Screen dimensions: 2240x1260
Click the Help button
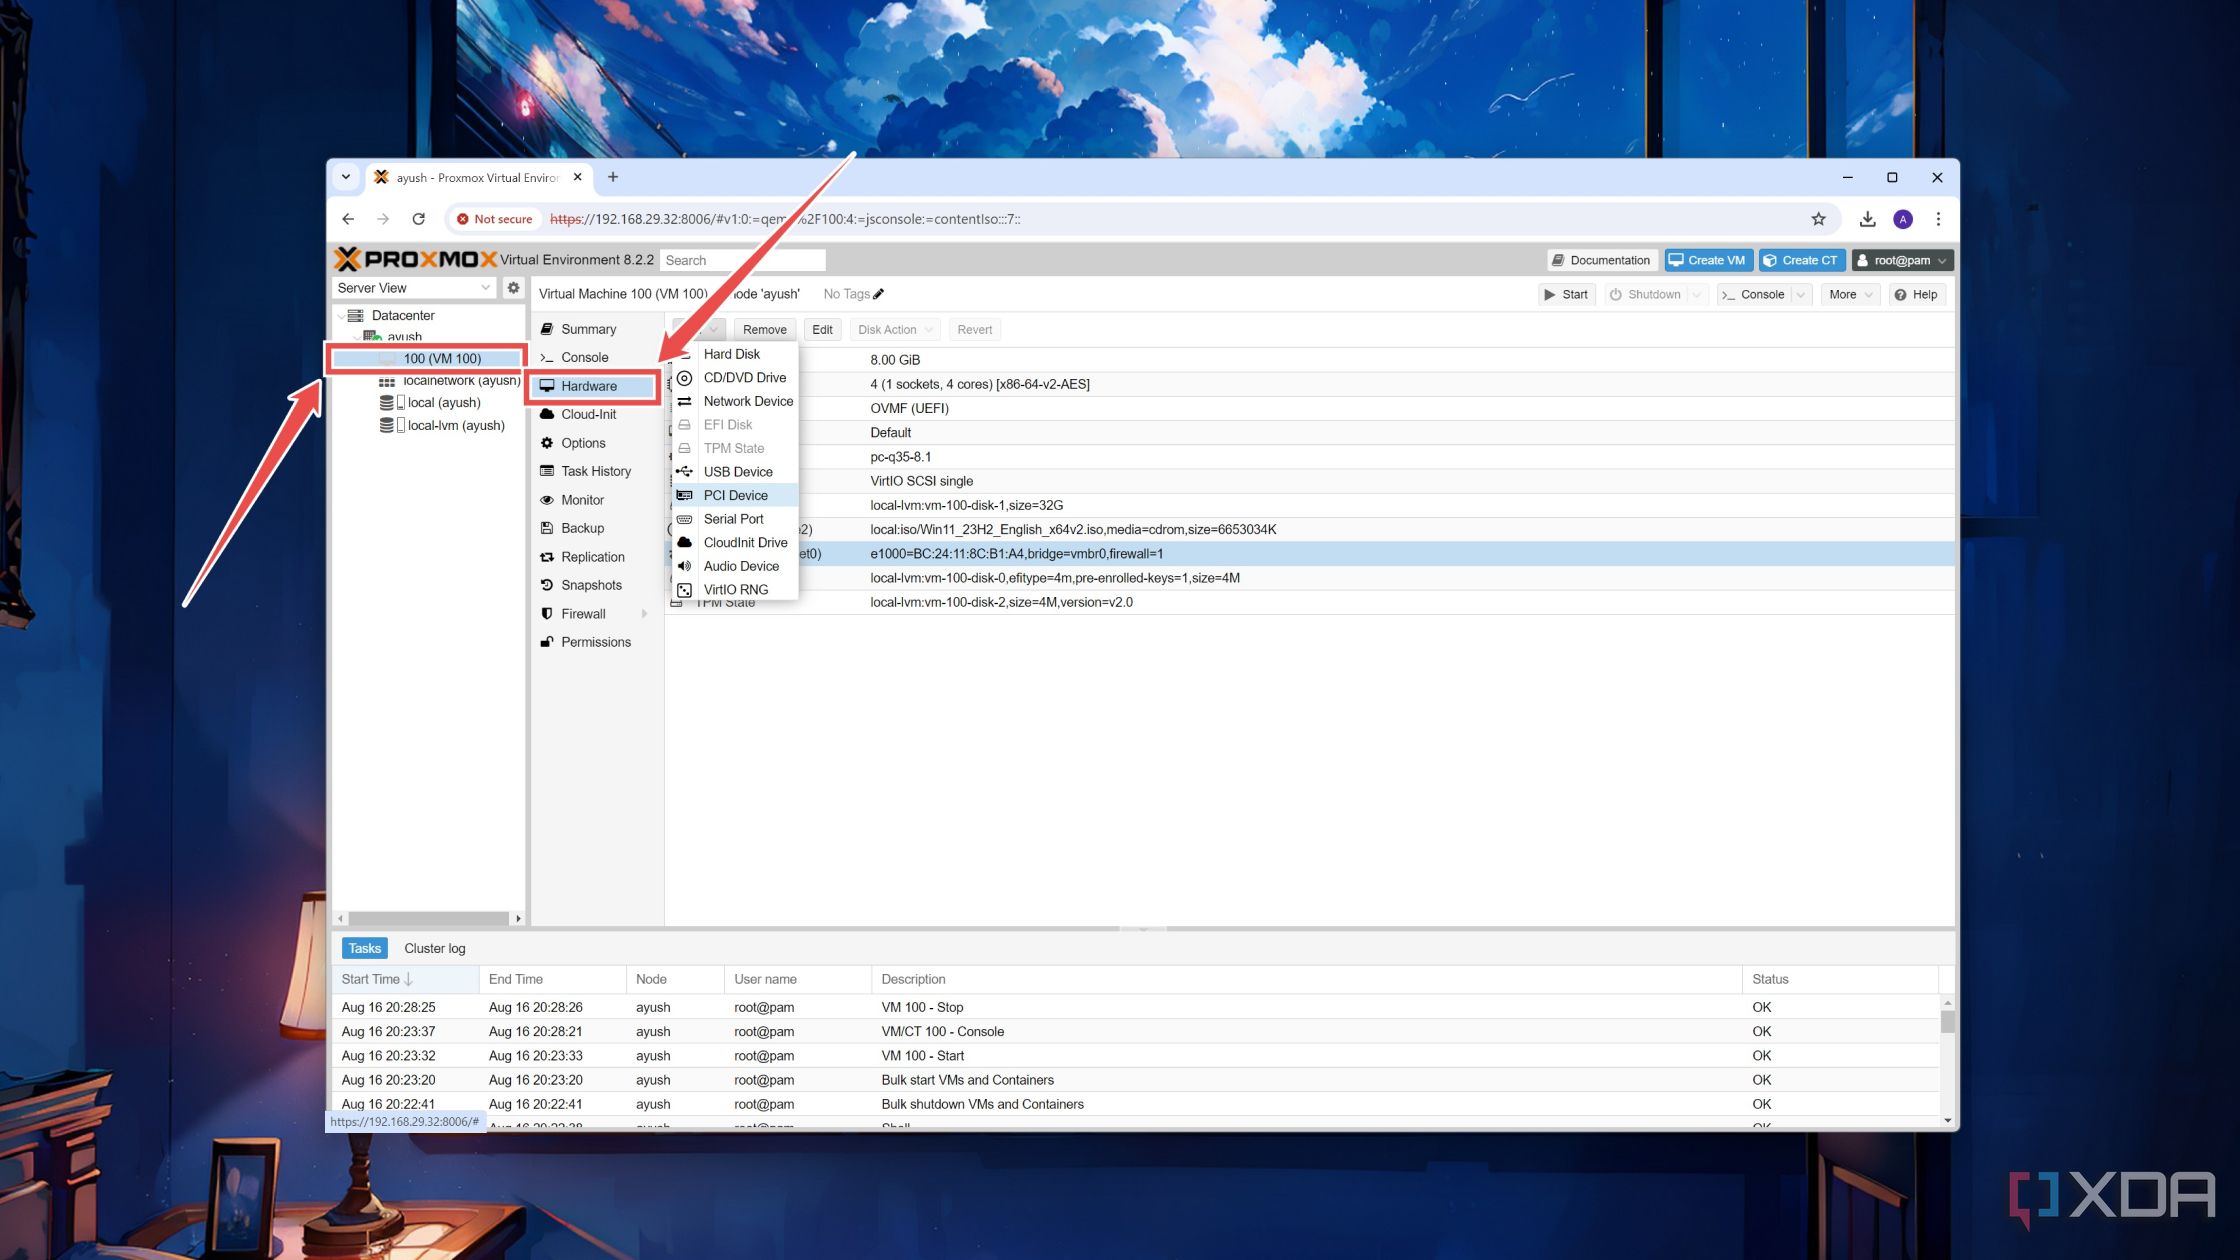click(1916, 294)
